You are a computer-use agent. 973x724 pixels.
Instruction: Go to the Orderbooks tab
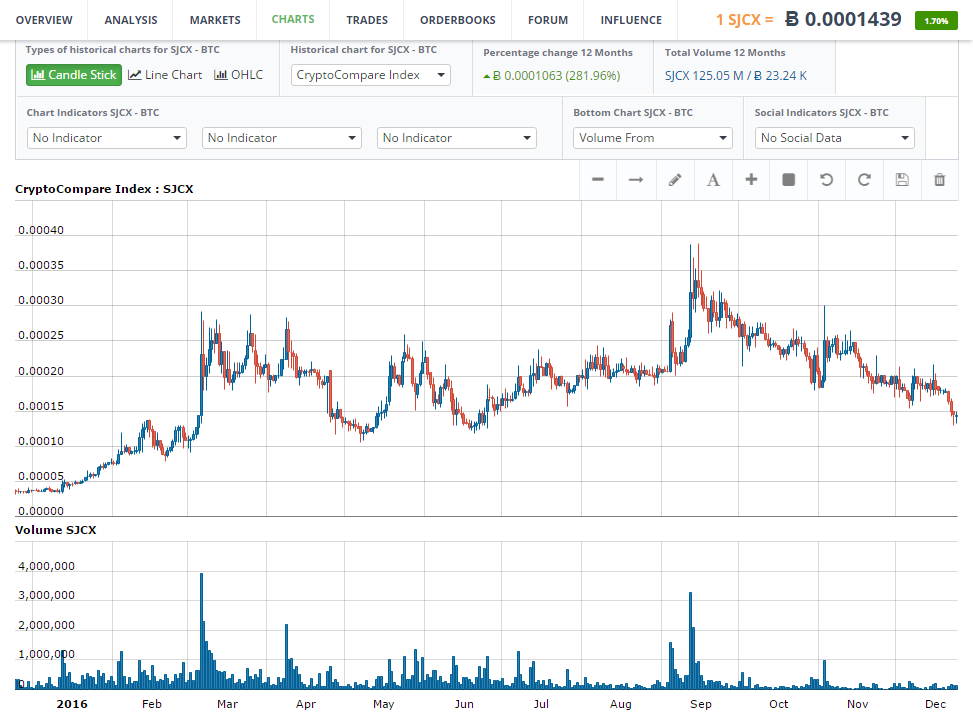457,20
